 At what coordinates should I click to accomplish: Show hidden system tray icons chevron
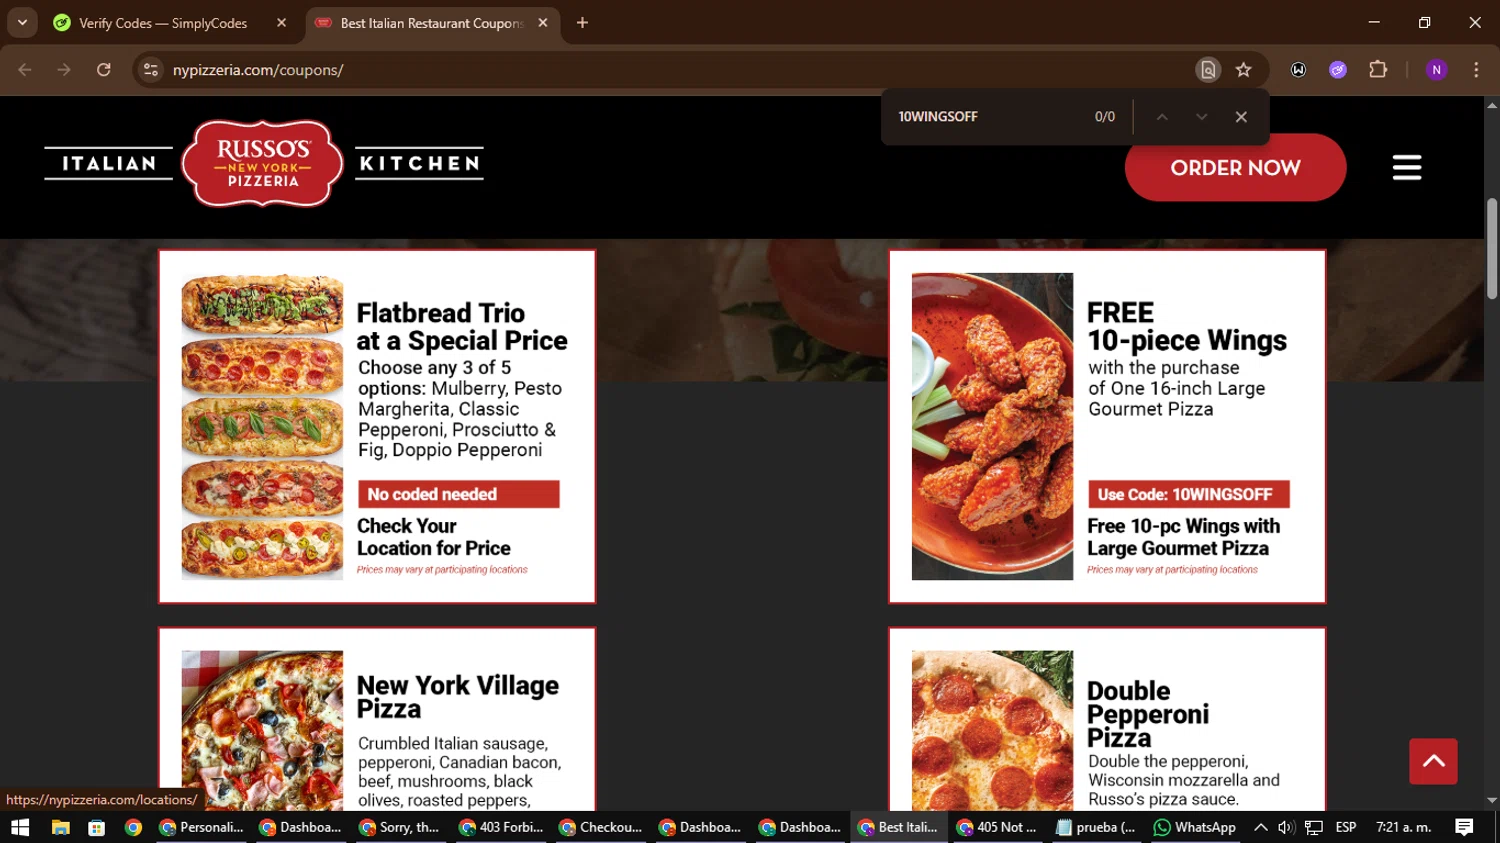click(x=1260, y=827)
